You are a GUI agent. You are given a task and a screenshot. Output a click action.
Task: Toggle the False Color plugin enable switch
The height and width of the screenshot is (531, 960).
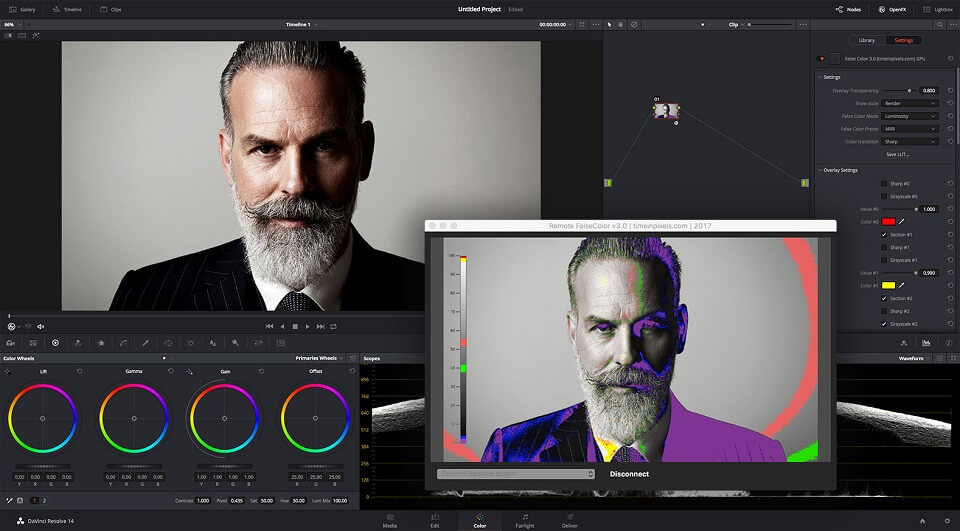point(821,59)
